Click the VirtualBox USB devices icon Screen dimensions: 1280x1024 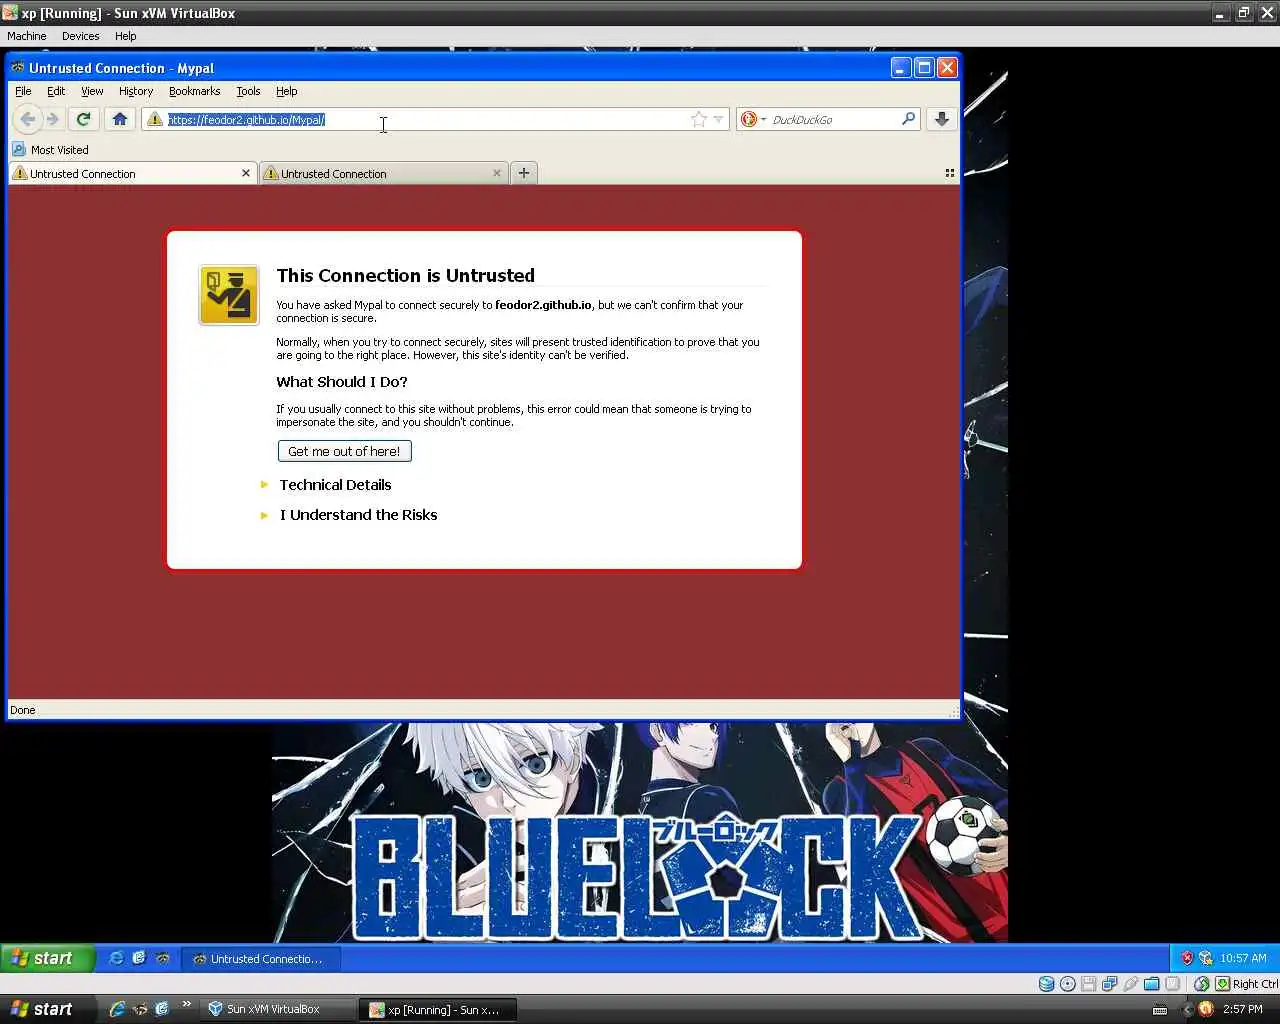point(1130,984)
